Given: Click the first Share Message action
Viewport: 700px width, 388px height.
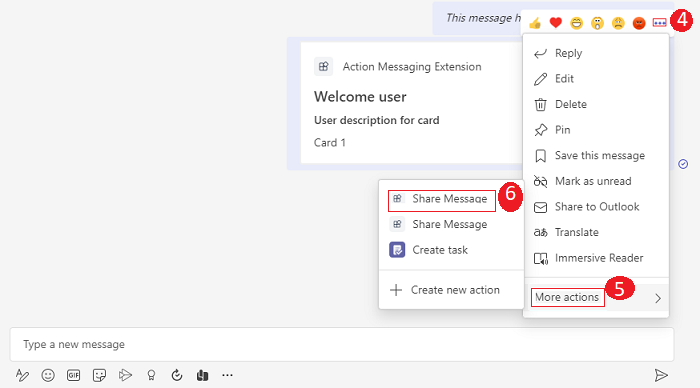Looking at the screenshot, I should (x=451, y=199).
